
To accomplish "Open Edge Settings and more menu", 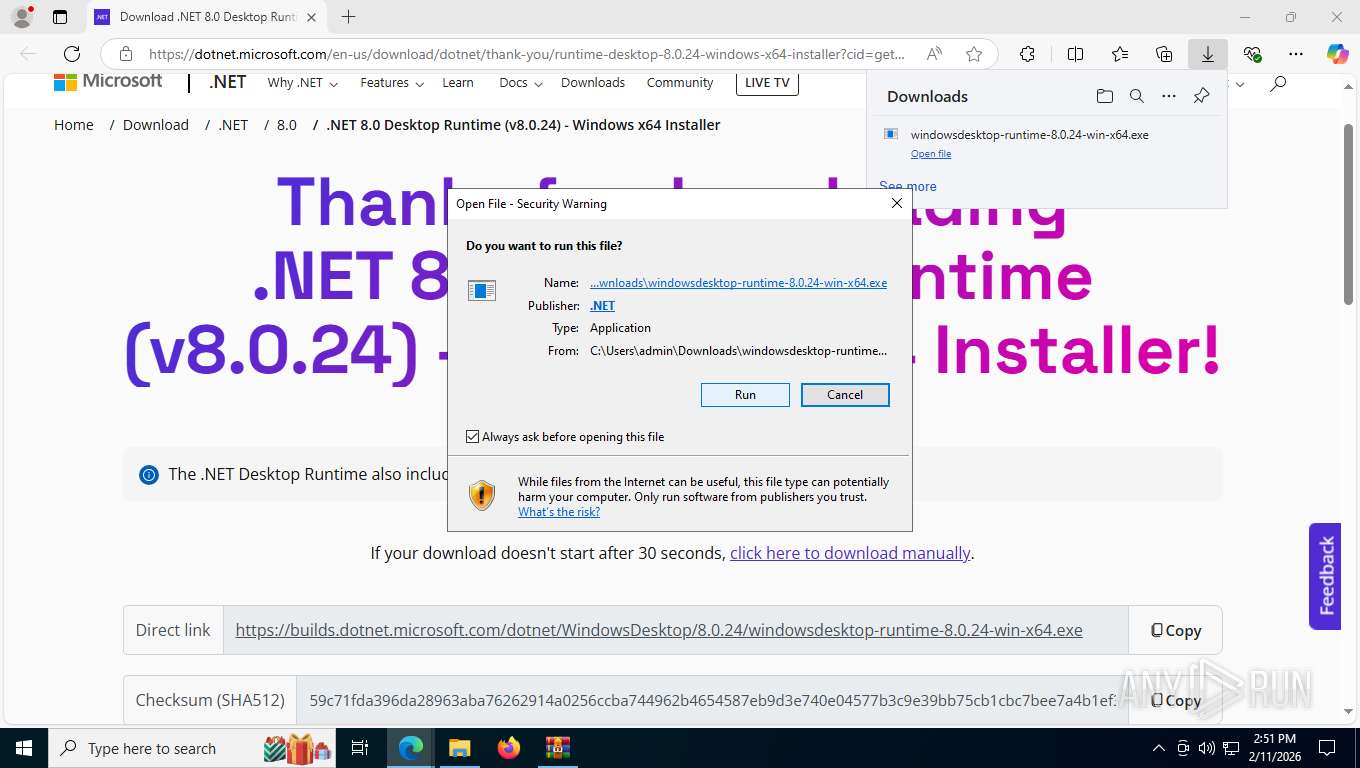I will (x=1296, y=54).
